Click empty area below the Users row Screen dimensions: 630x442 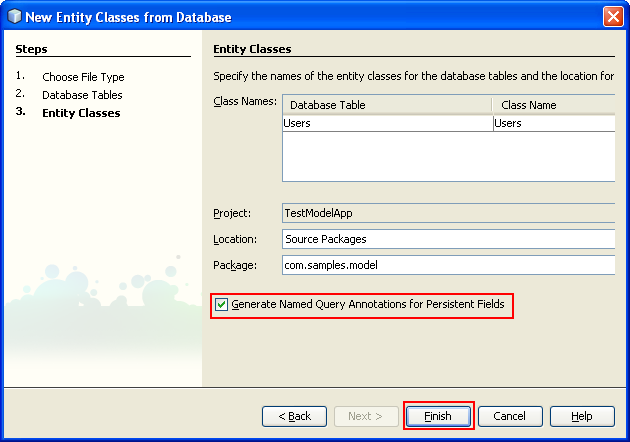(x=448, y=157)
